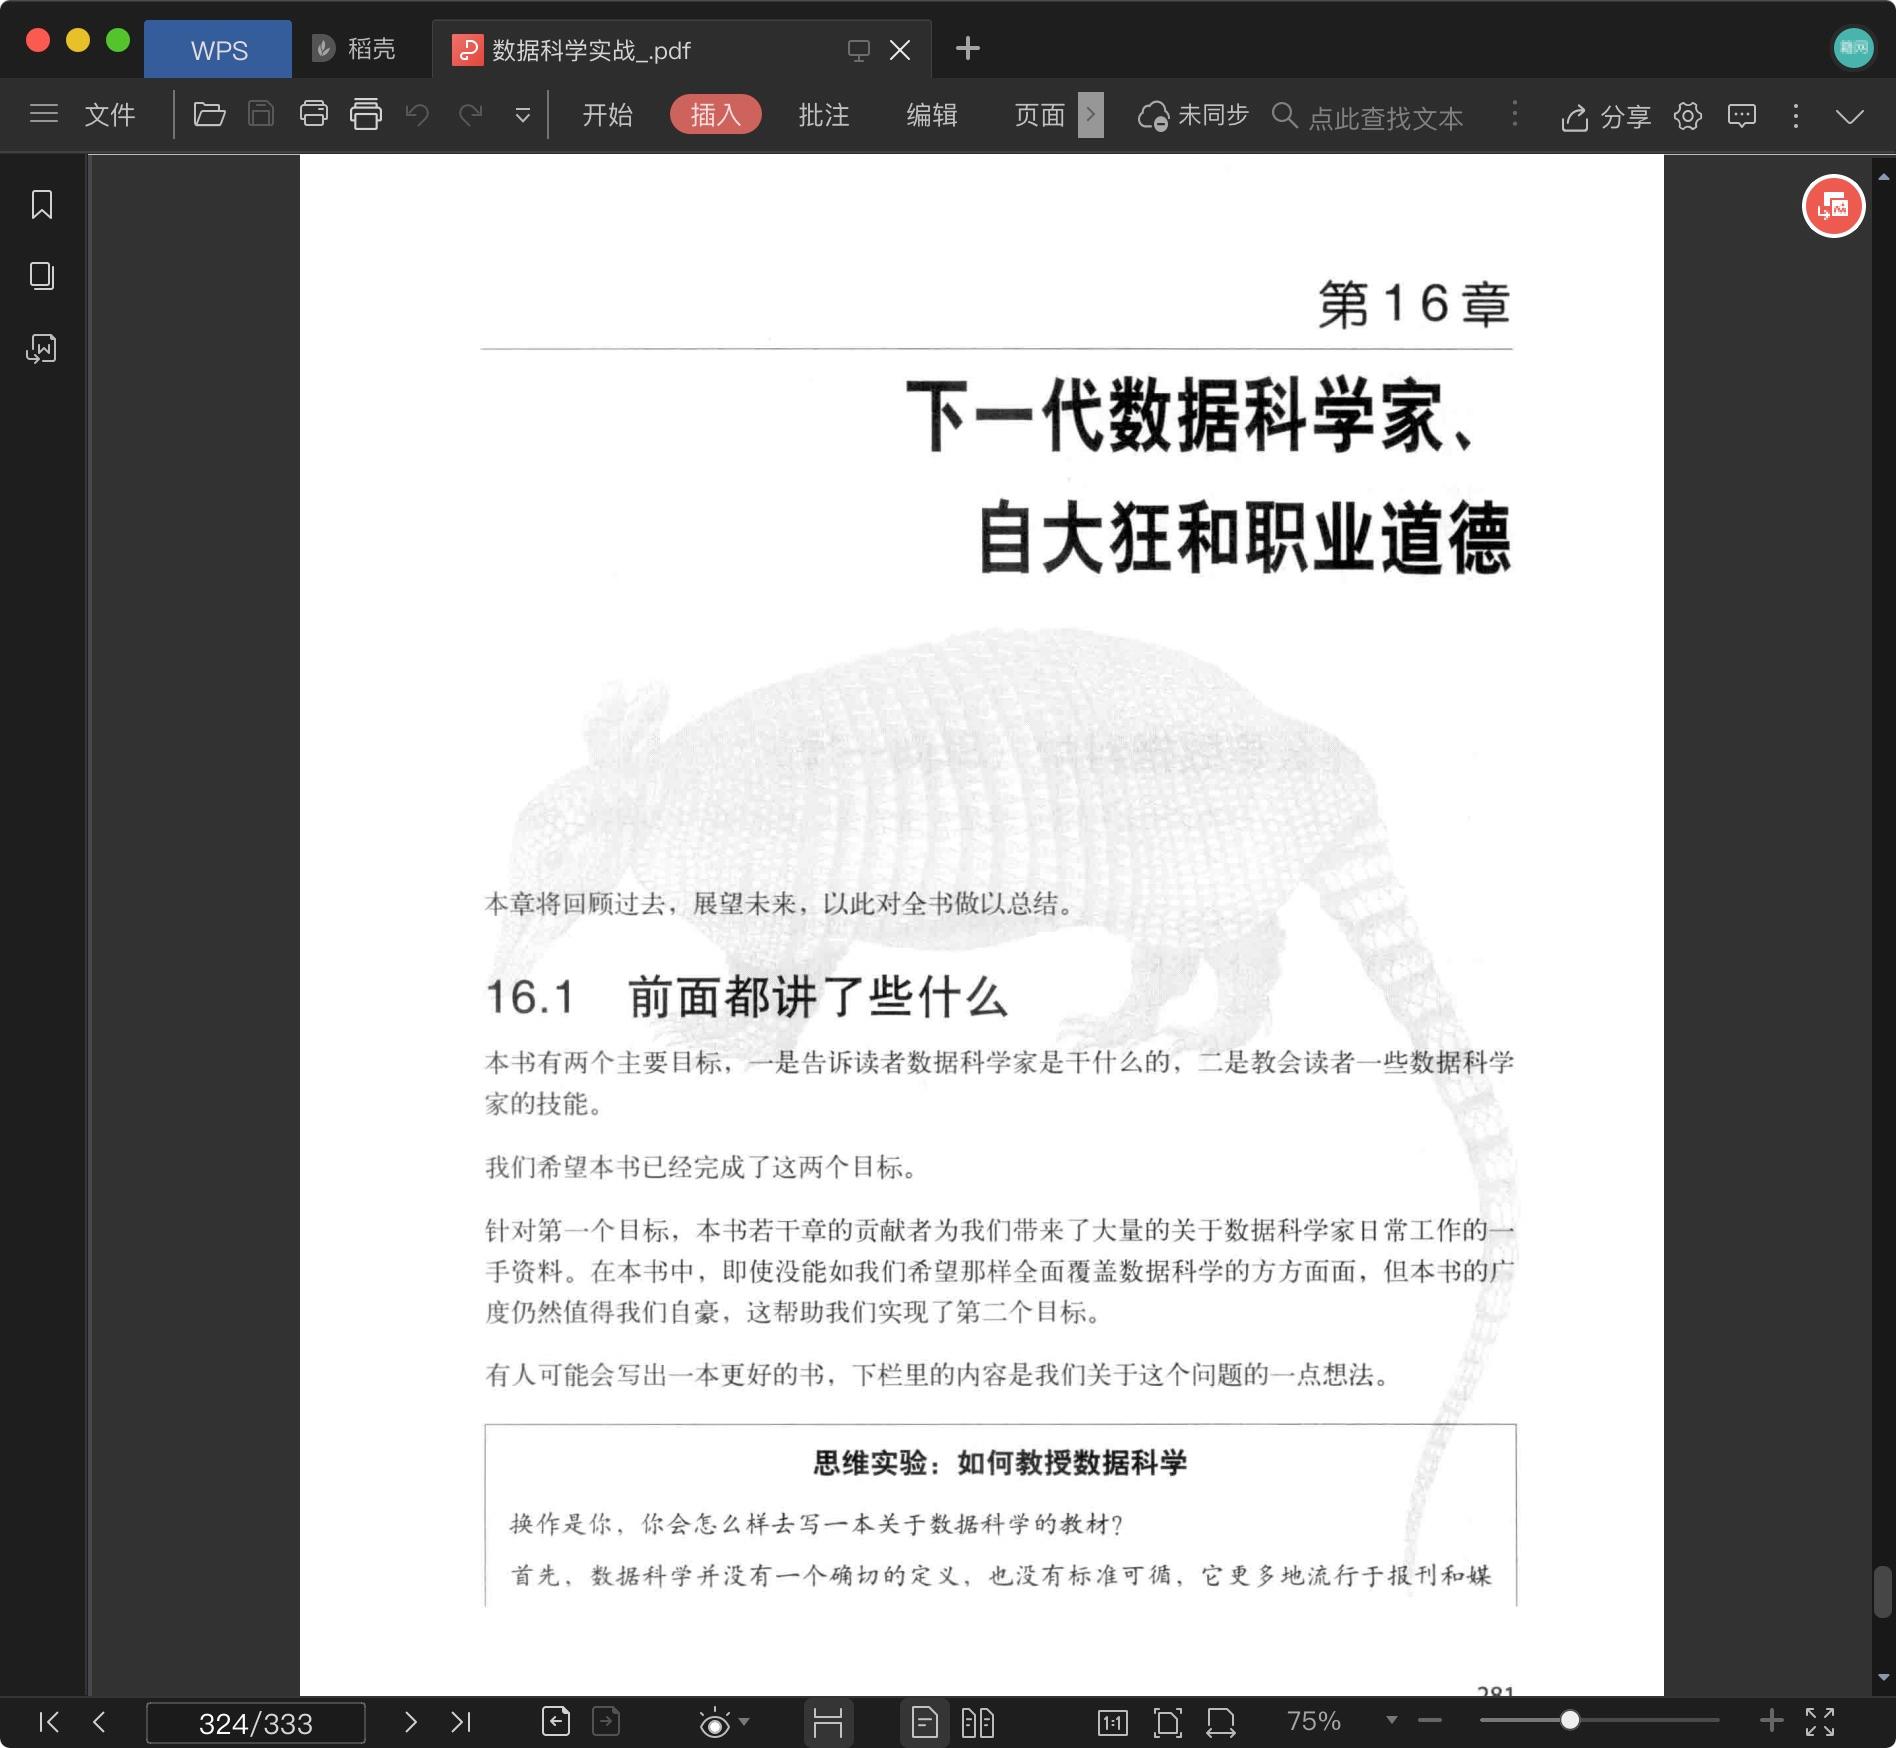The width and height of the screenshot is (1896, 1748).
Task: Select single page view
Action: [x=925, y=1722]
